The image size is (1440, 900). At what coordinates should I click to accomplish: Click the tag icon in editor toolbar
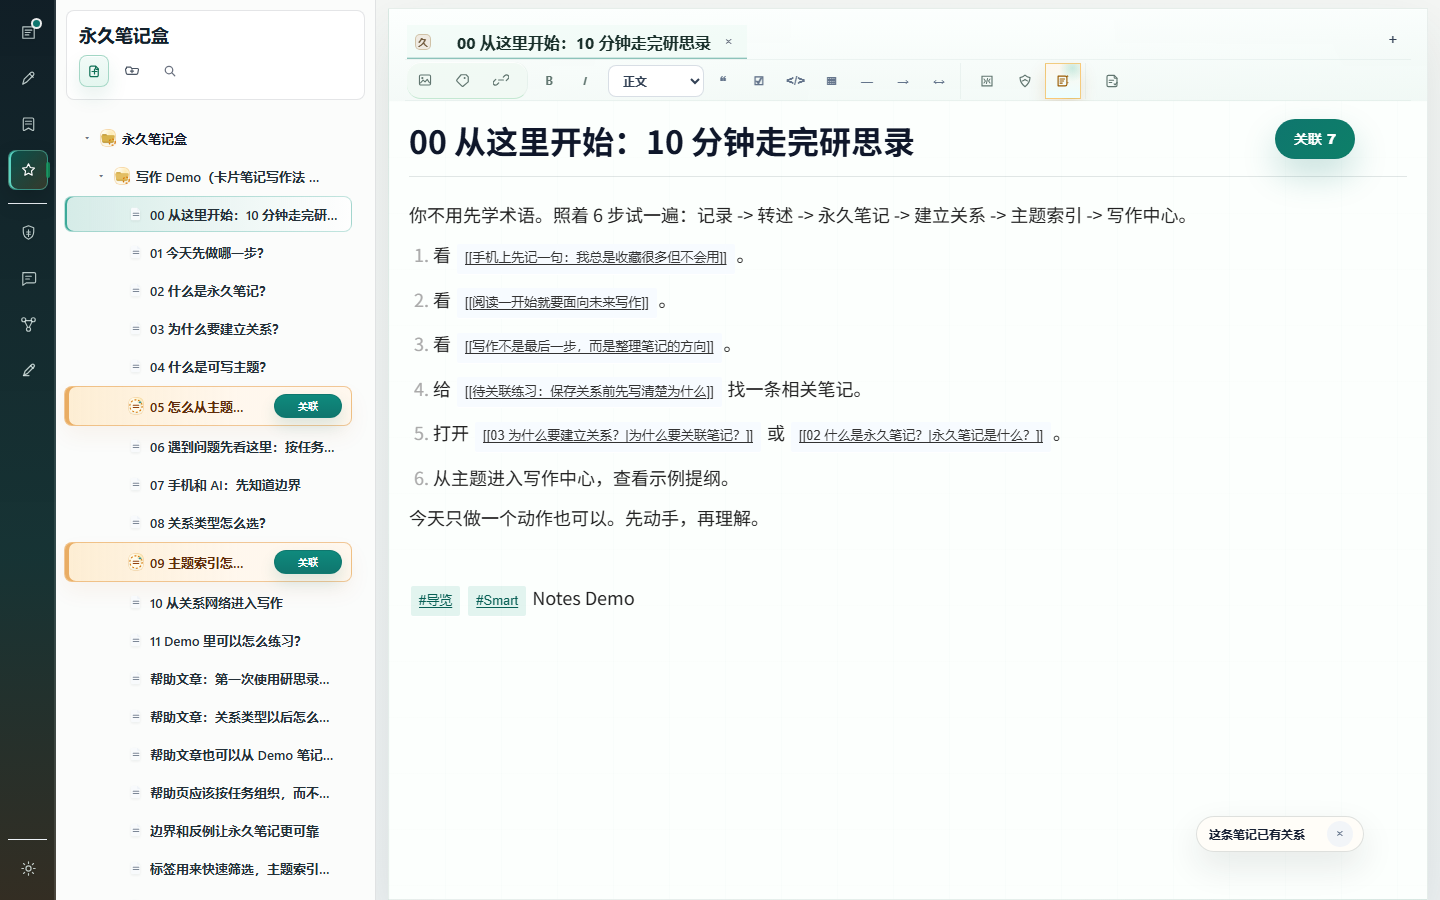(x=463, y=81)
